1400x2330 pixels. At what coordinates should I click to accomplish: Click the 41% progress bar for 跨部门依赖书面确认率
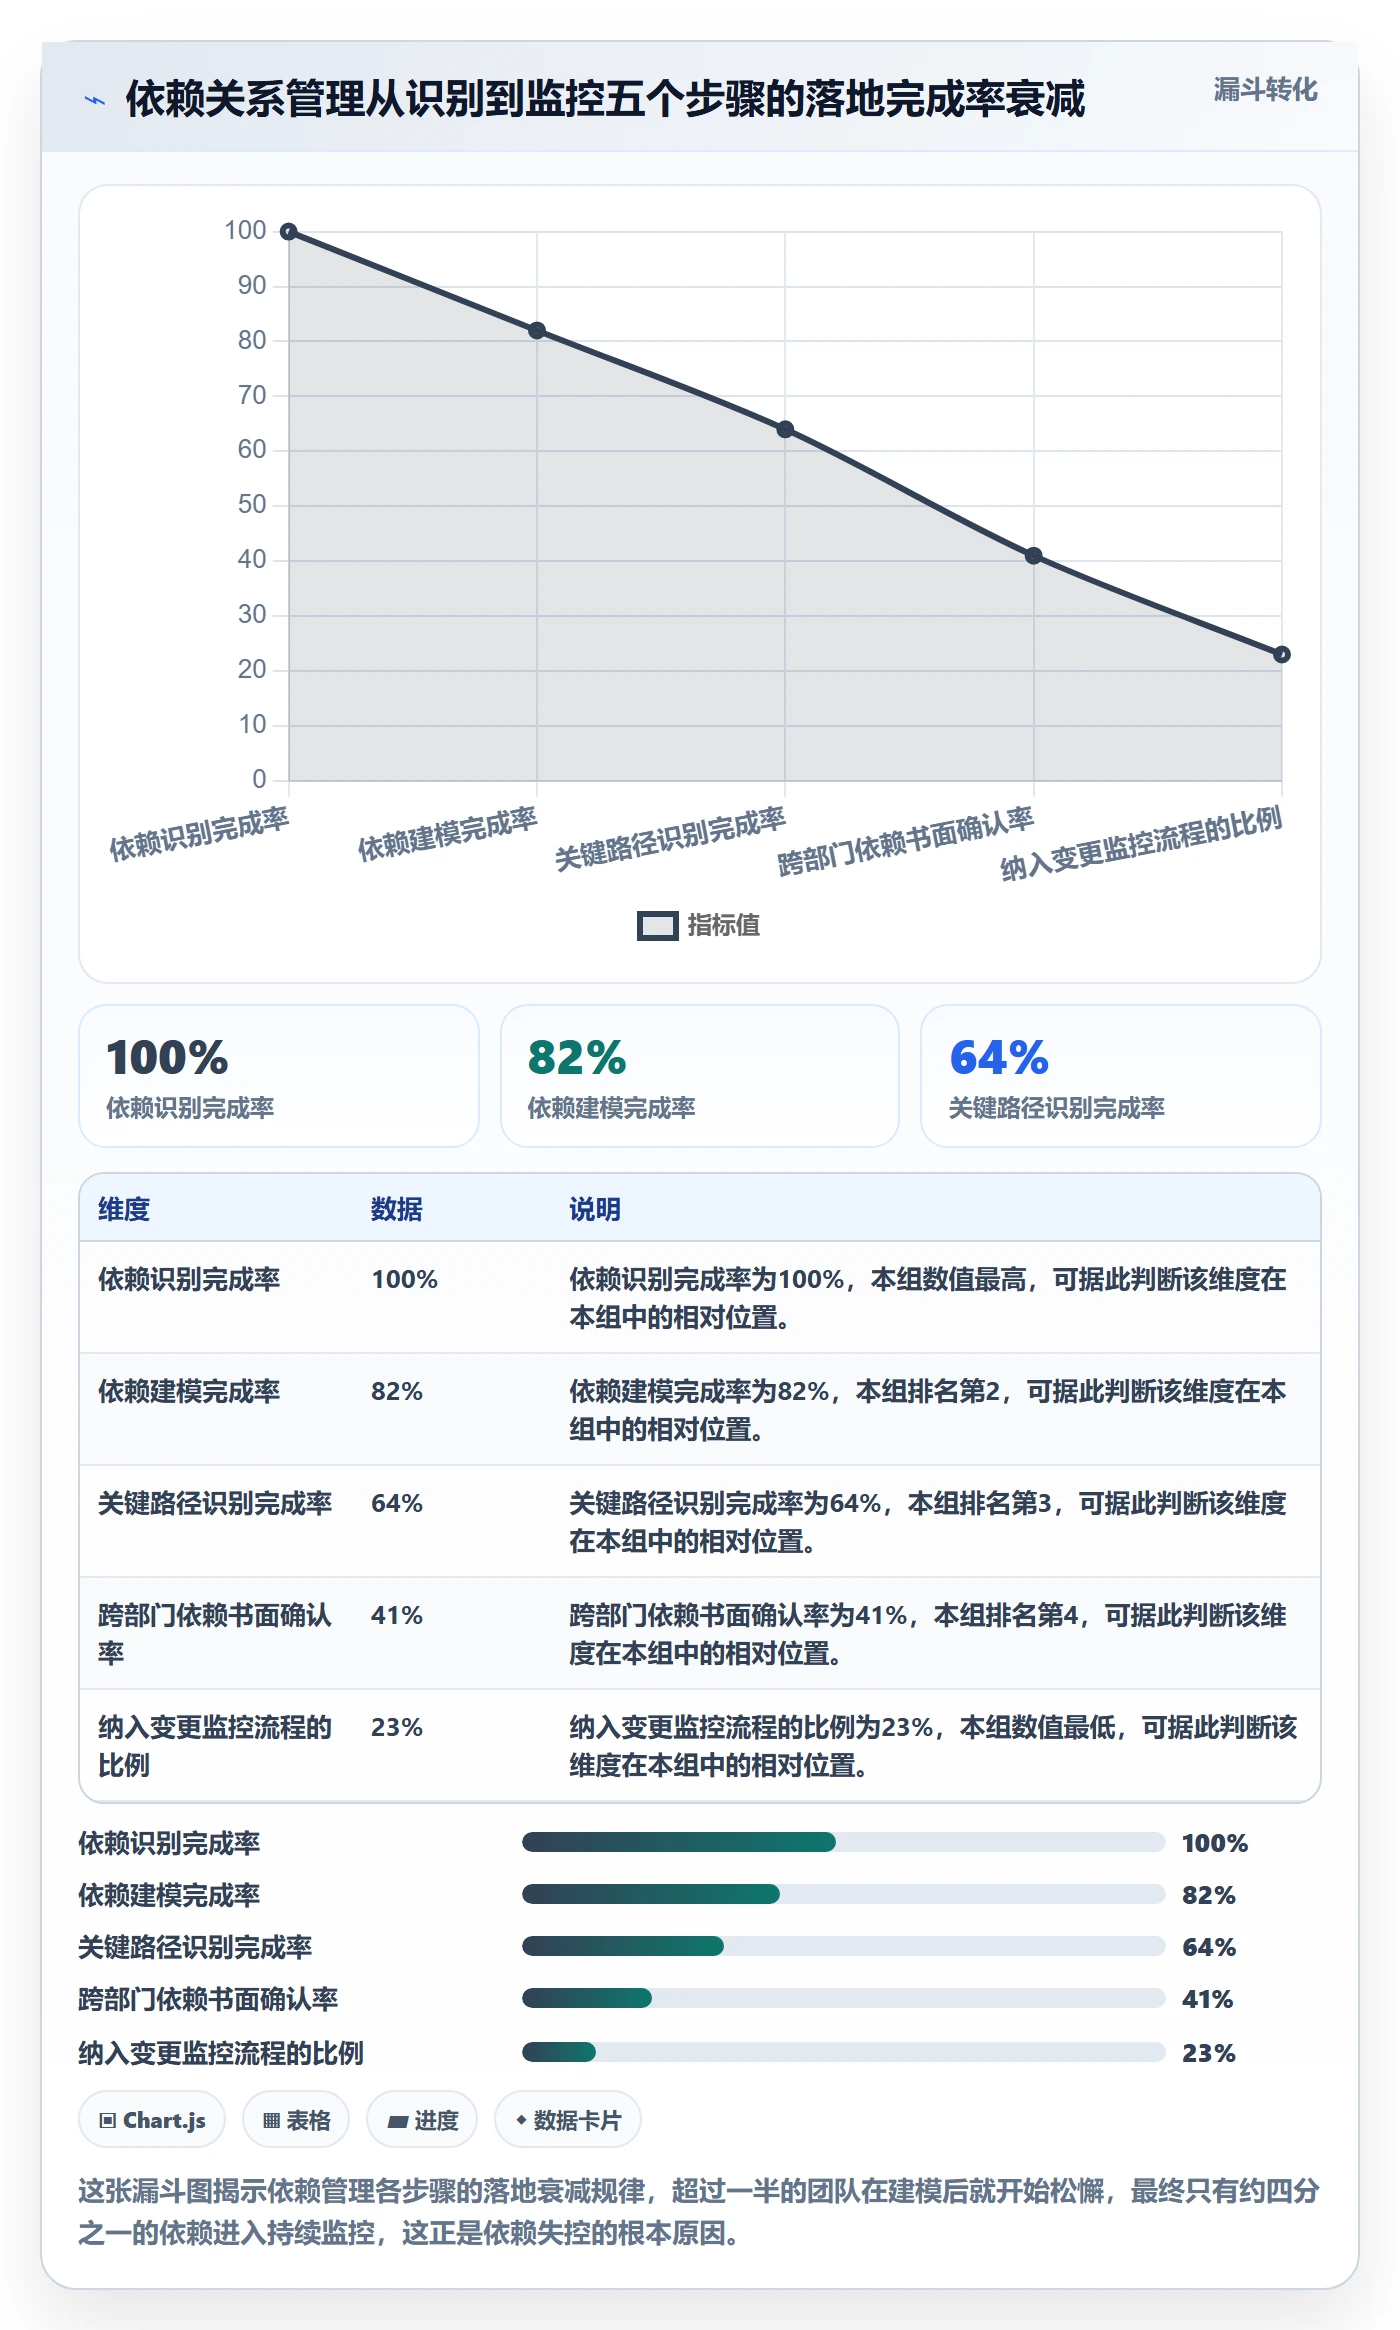(x=844, y=1998)
